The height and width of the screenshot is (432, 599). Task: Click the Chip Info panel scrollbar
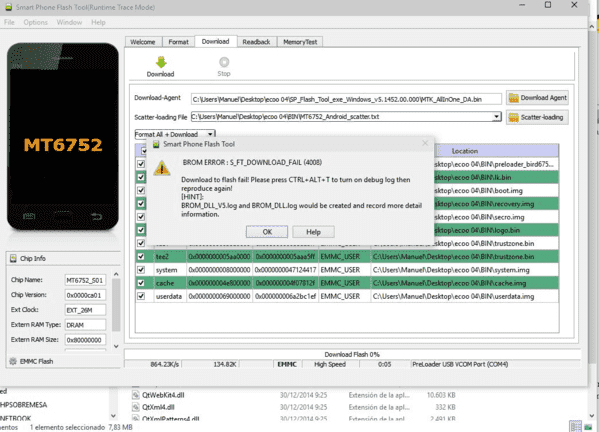point(116,305)
